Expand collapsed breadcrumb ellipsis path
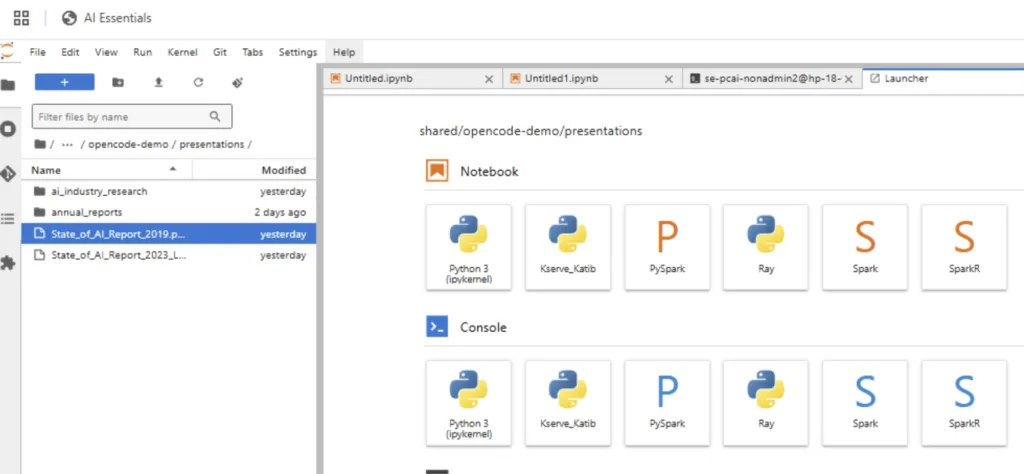The image size is (1024, 474). [x=66, y=144]
